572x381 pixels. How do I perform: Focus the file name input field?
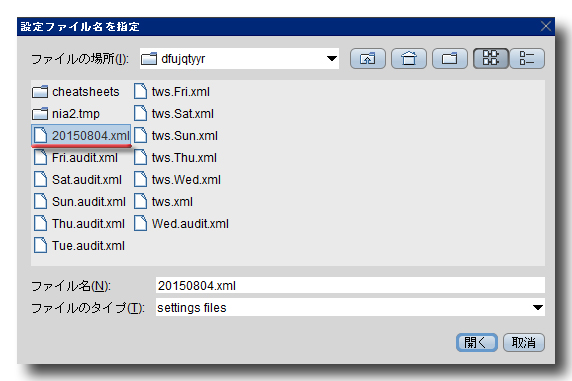[x=350, y=285]
